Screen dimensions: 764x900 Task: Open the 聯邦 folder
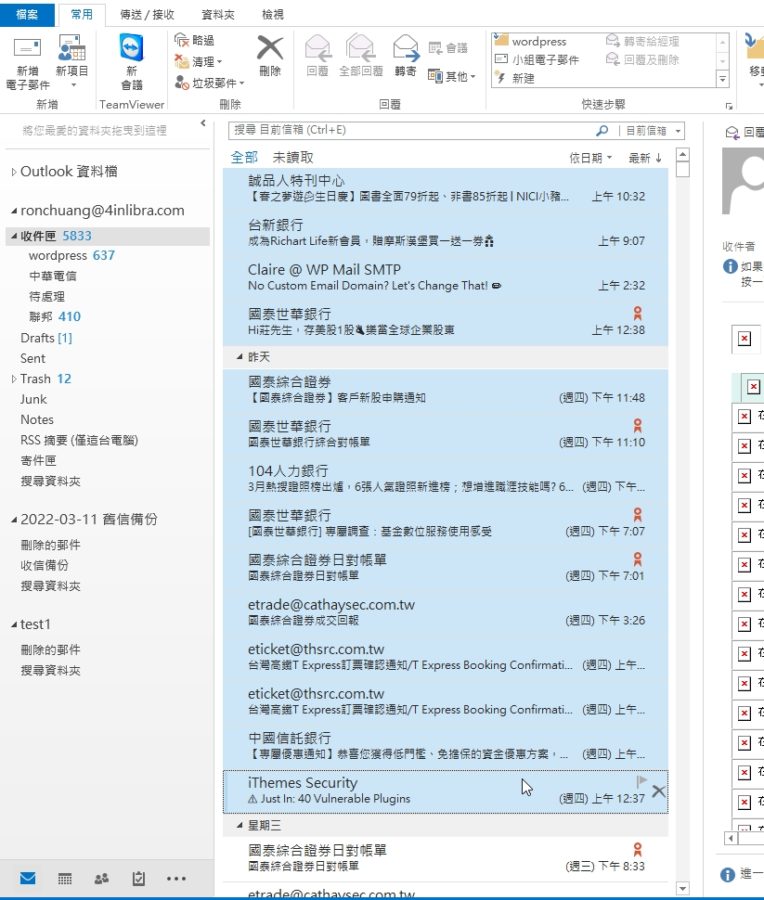click(x=55, y=317)
